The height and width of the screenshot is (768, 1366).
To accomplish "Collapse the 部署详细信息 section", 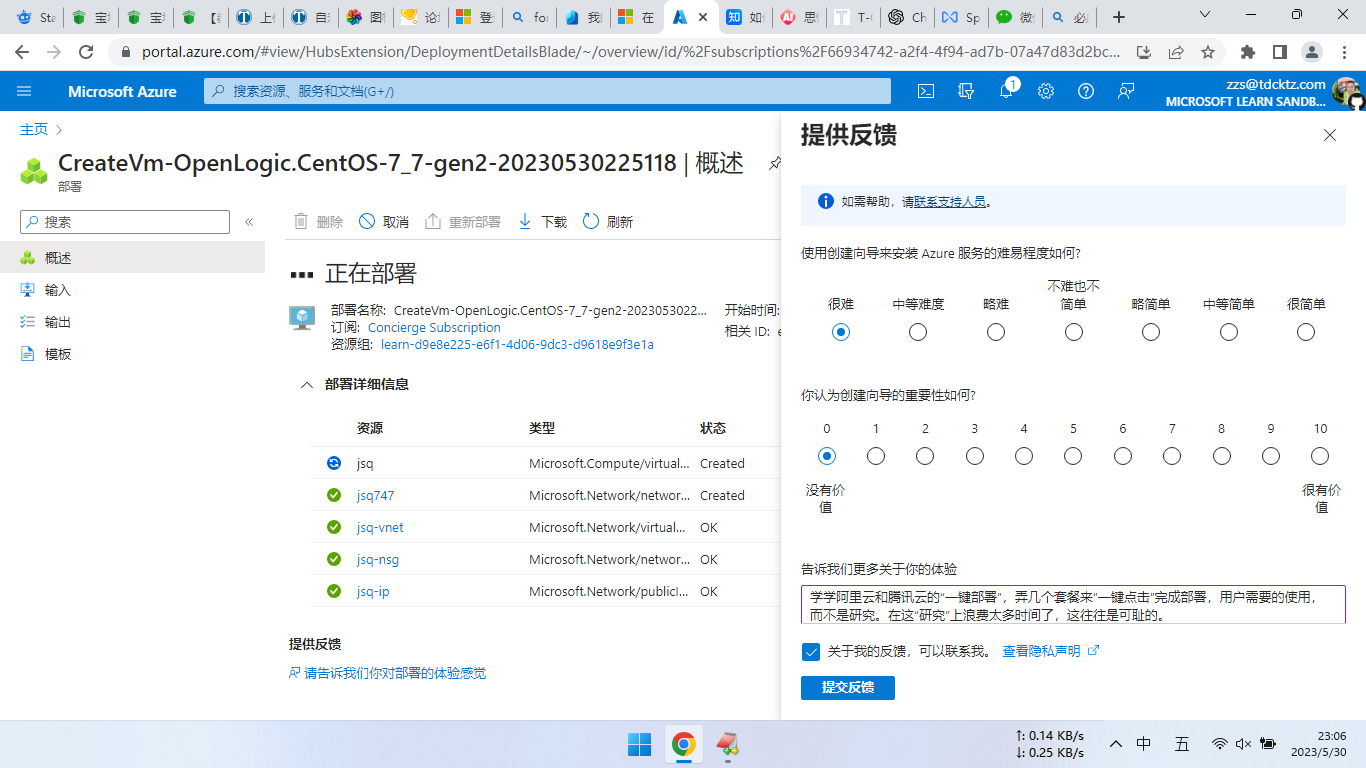I will [307, 384].
